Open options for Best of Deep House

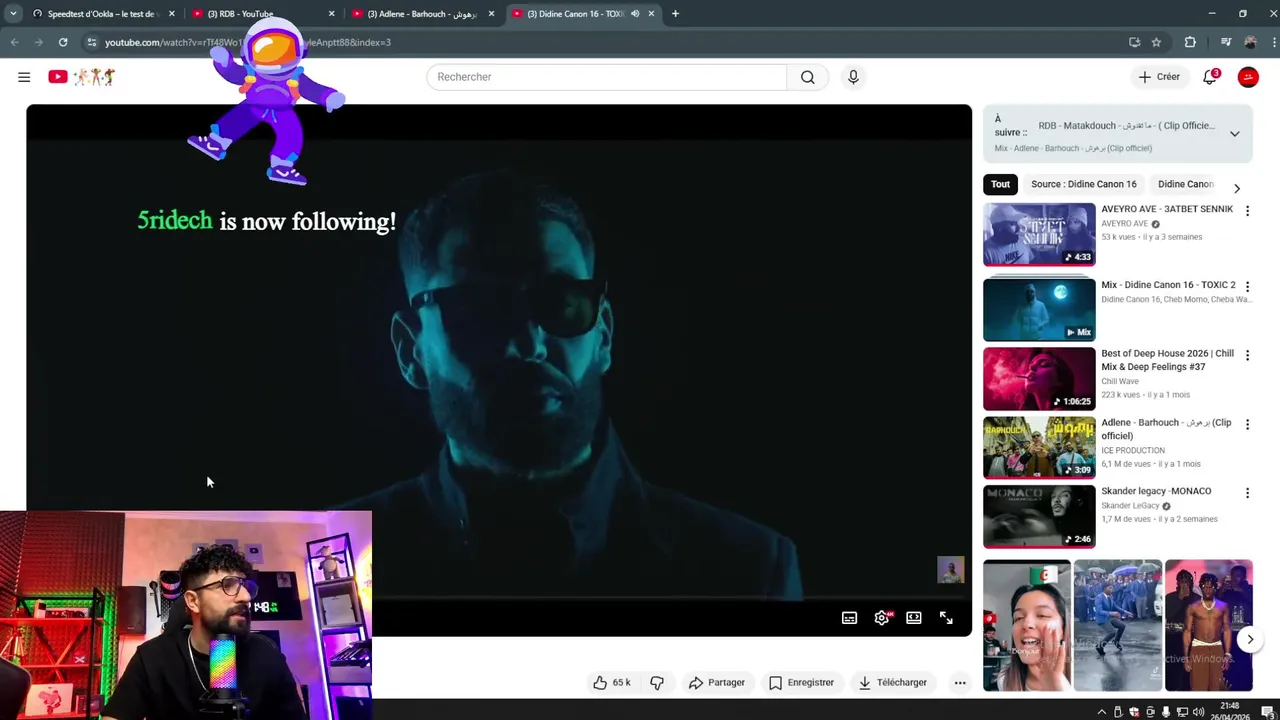tap(1247, 355)
